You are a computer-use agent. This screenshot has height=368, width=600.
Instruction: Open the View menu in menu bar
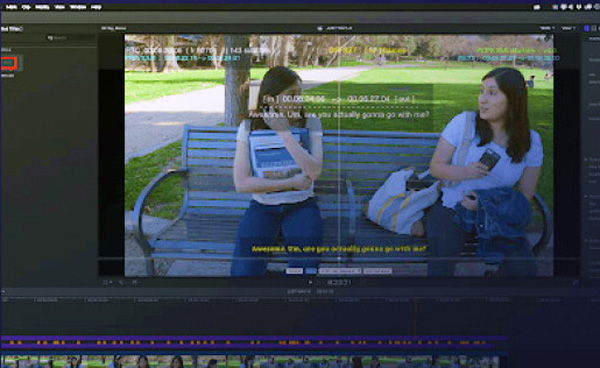click(x=59, y=7)
